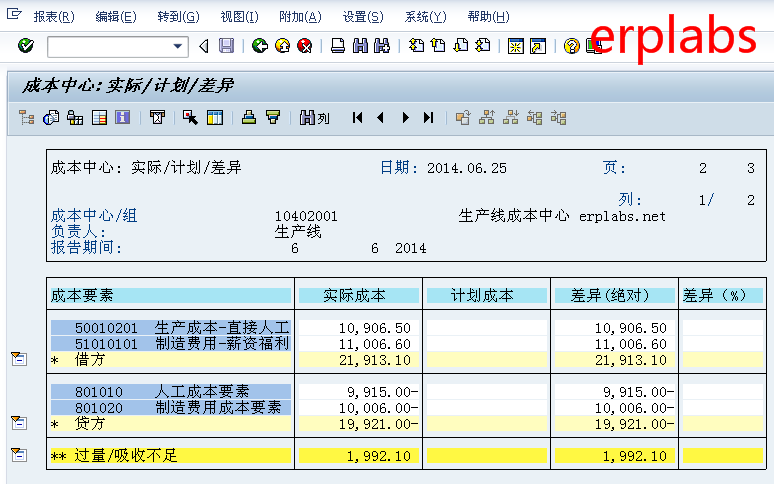
Task: Click the 成本要素 column header
Action: [x=171, y=295]
